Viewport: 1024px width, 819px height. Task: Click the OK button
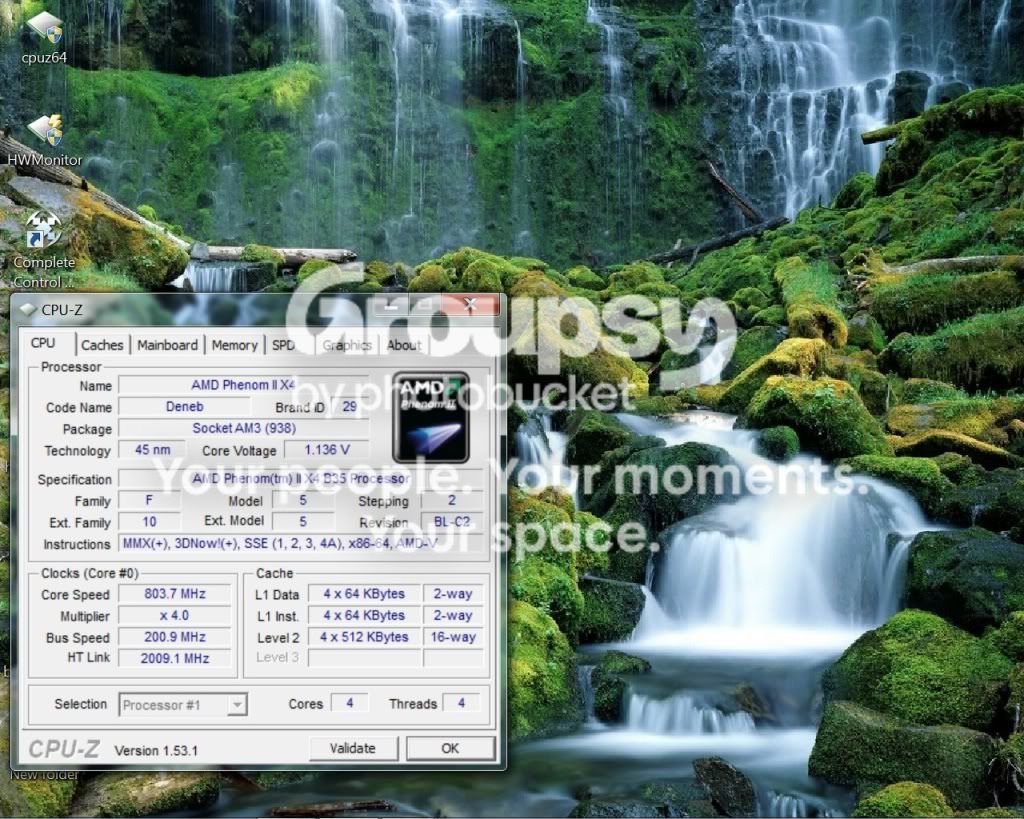click(x=450, y=748)
